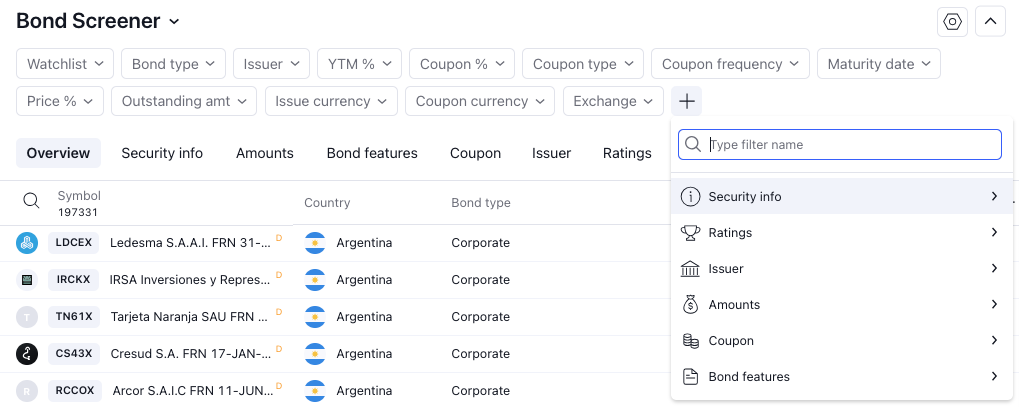Click the Argentina flag in the LDCEX row
Screen dimensions: 1019x407
pyautogui.click(x=315, y=243)
